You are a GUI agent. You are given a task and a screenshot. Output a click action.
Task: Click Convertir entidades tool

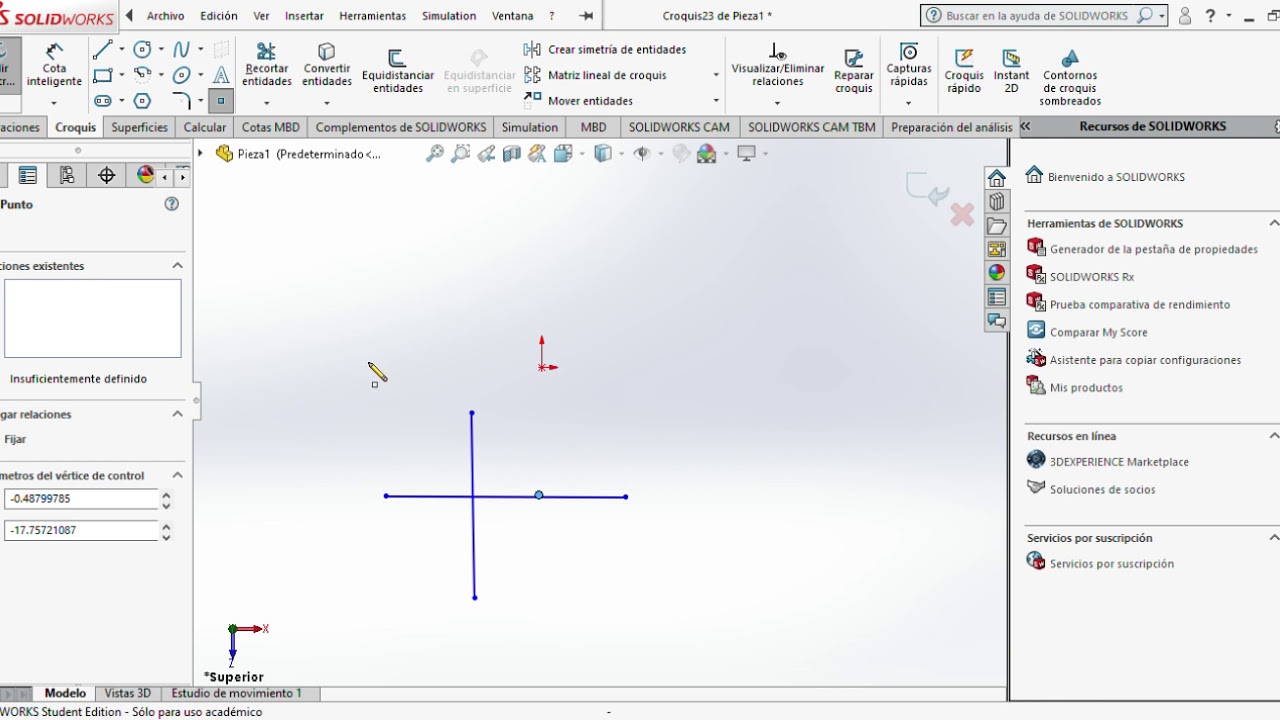pos(327,65)
